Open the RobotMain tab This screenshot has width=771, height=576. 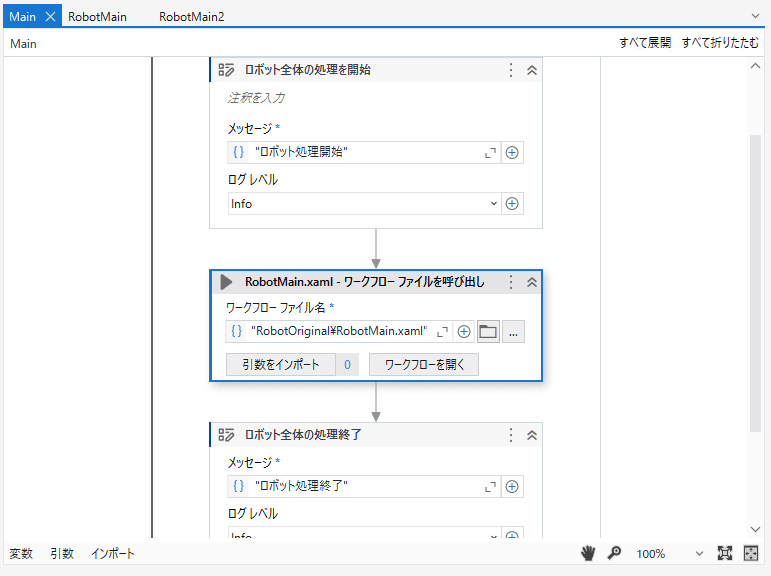click(97, 17)
